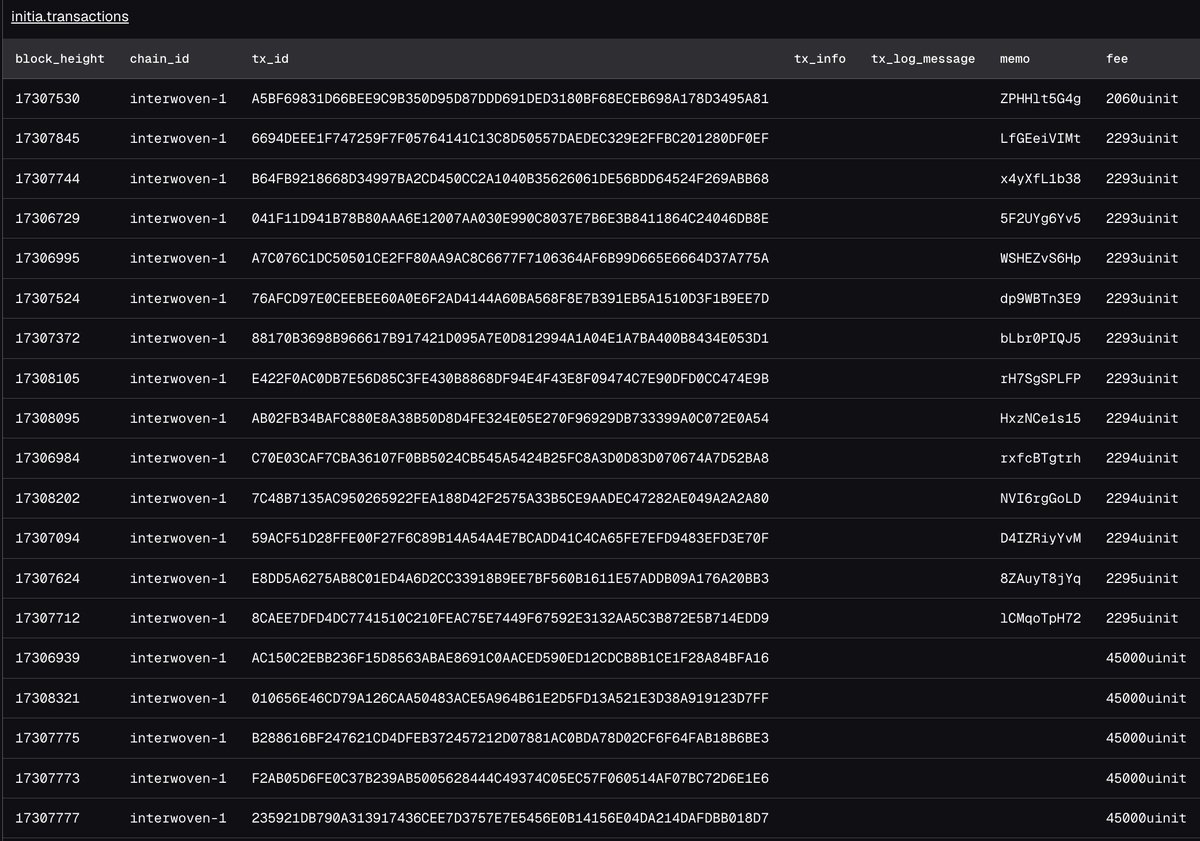The width and height of the screenshot is (1200, 841).
Task: Select memo value NVI6rgGoLD
Action: 1040,499
